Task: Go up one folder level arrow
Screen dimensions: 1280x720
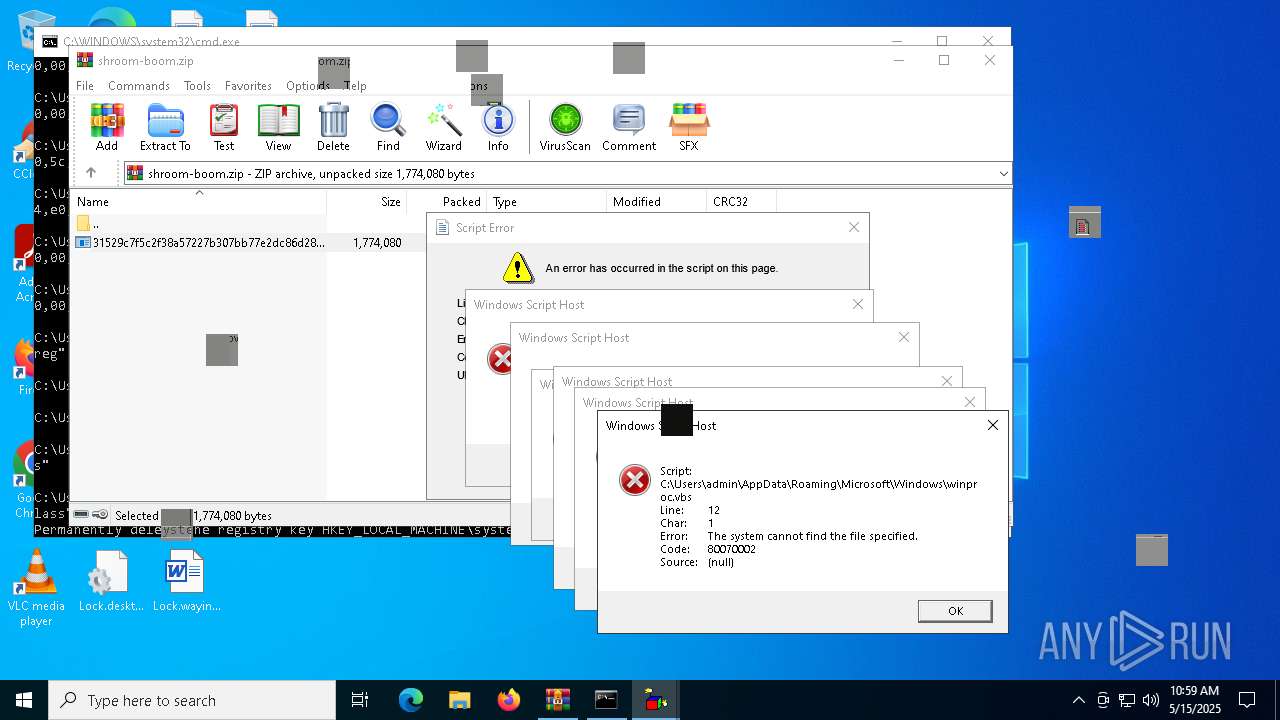Action: coord(91,173)
